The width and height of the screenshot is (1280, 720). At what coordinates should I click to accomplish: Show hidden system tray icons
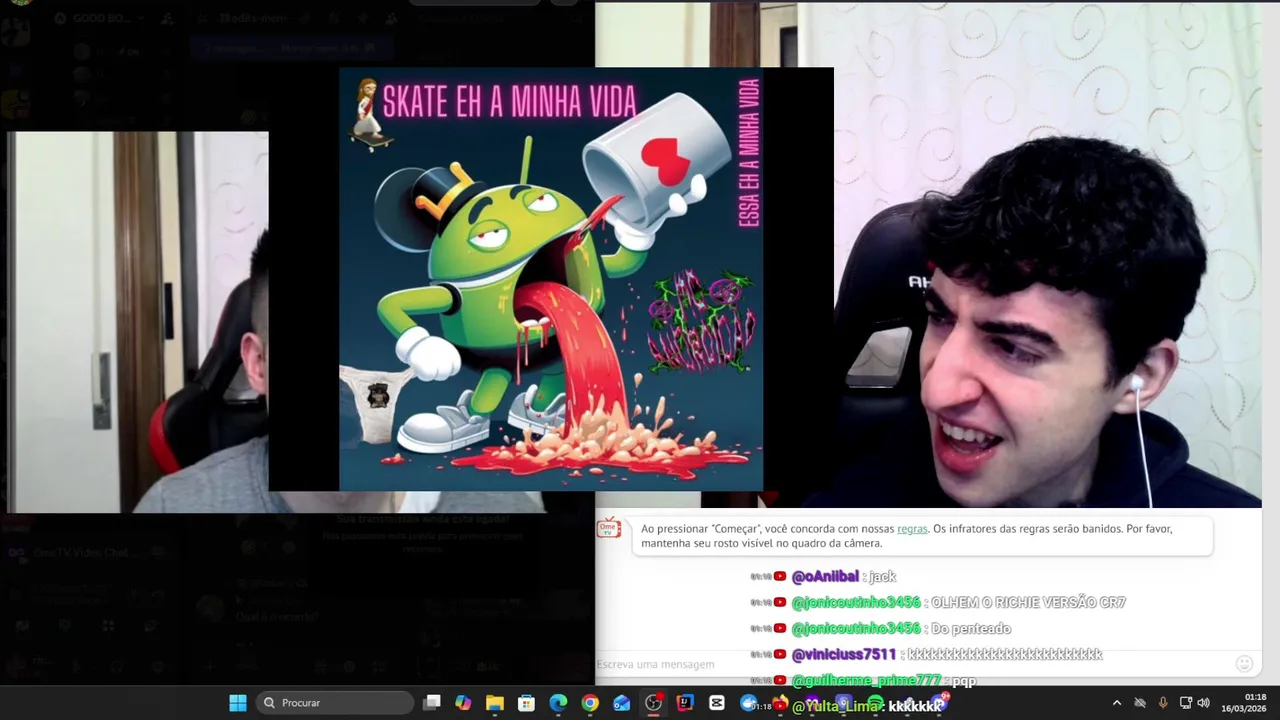click(1117, 703)
